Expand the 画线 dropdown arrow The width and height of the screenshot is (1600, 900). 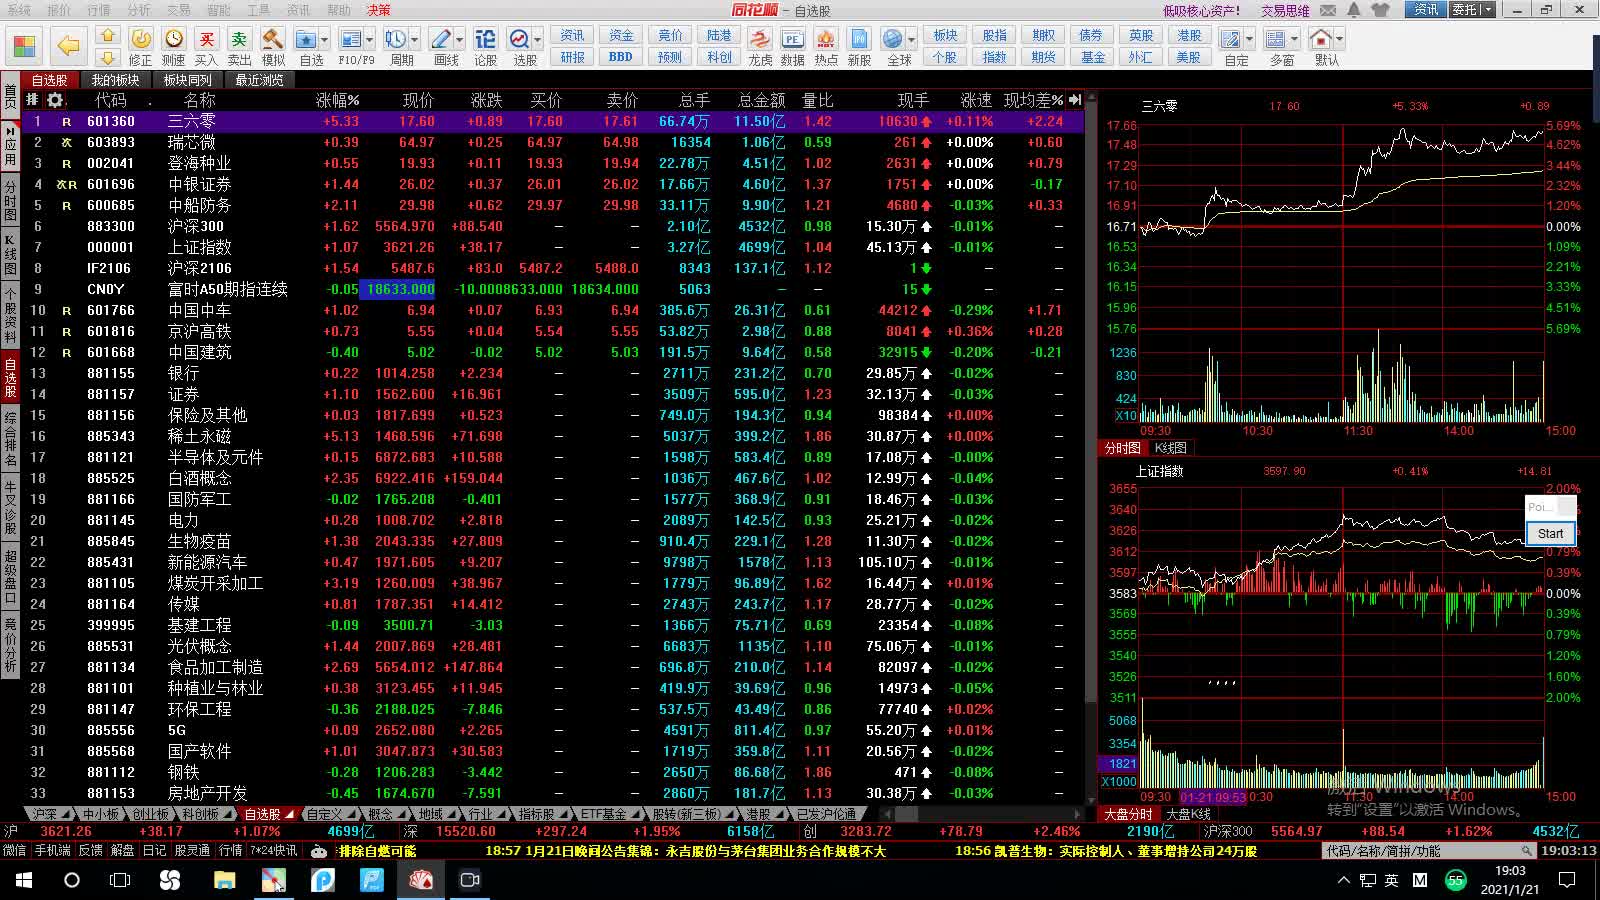[460, 40]
